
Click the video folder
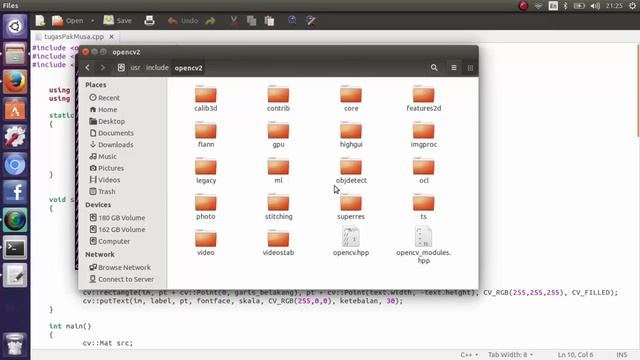(x=206, y=242)
